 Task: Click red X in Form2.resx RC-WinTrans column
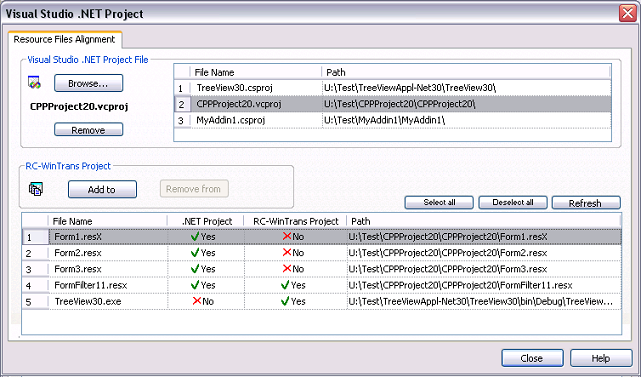[x=287, y=253]
